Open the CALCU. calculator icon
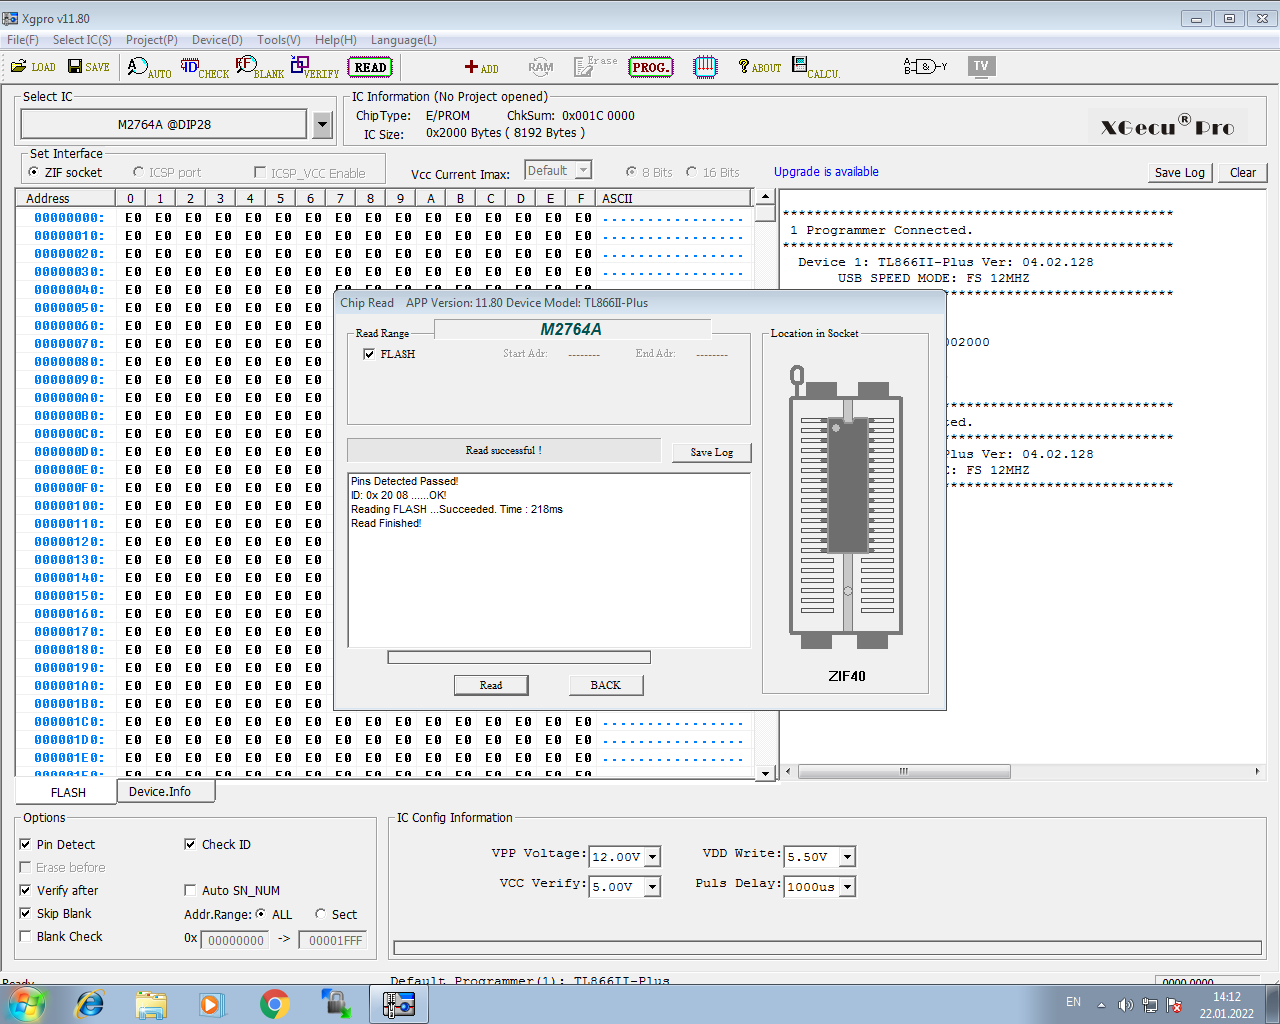Screen dimensions: 1280x1024 pyautogui.click(x=816, y=67)
